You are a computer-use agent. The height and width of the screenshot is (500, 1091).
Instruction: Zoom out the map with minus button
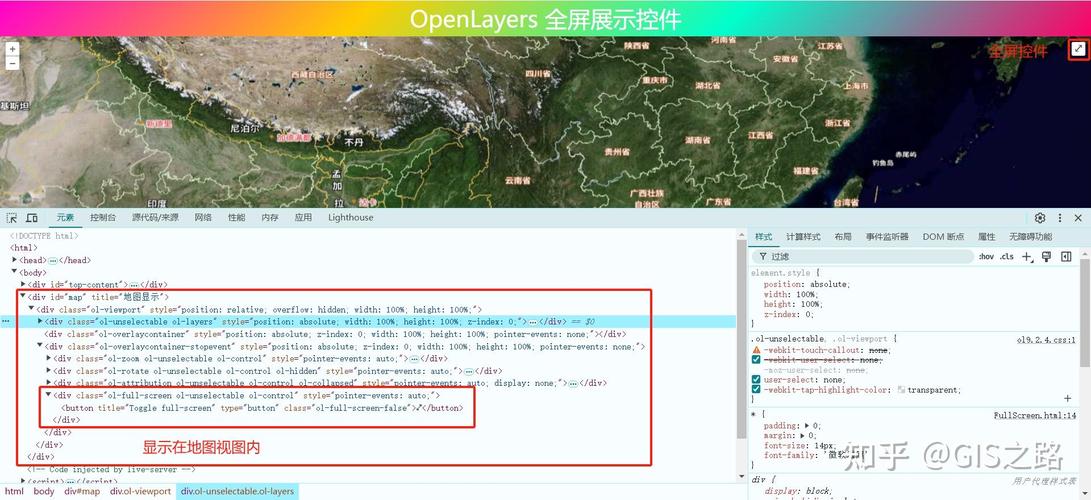[12, 63]
